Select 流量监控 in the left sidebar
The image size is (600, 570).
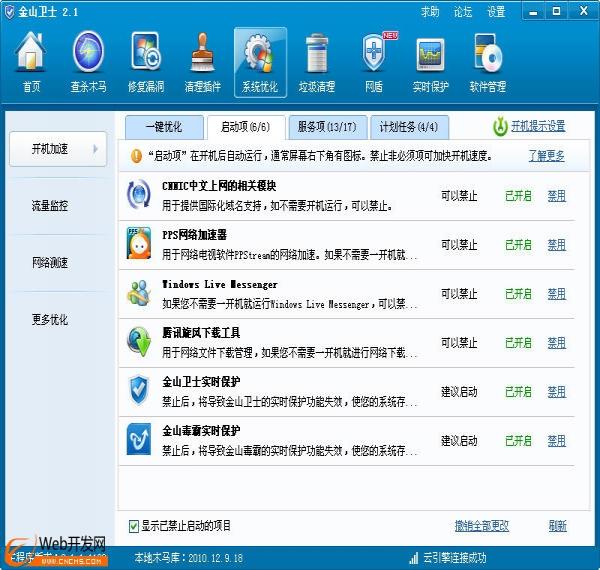tap(50, 206)
